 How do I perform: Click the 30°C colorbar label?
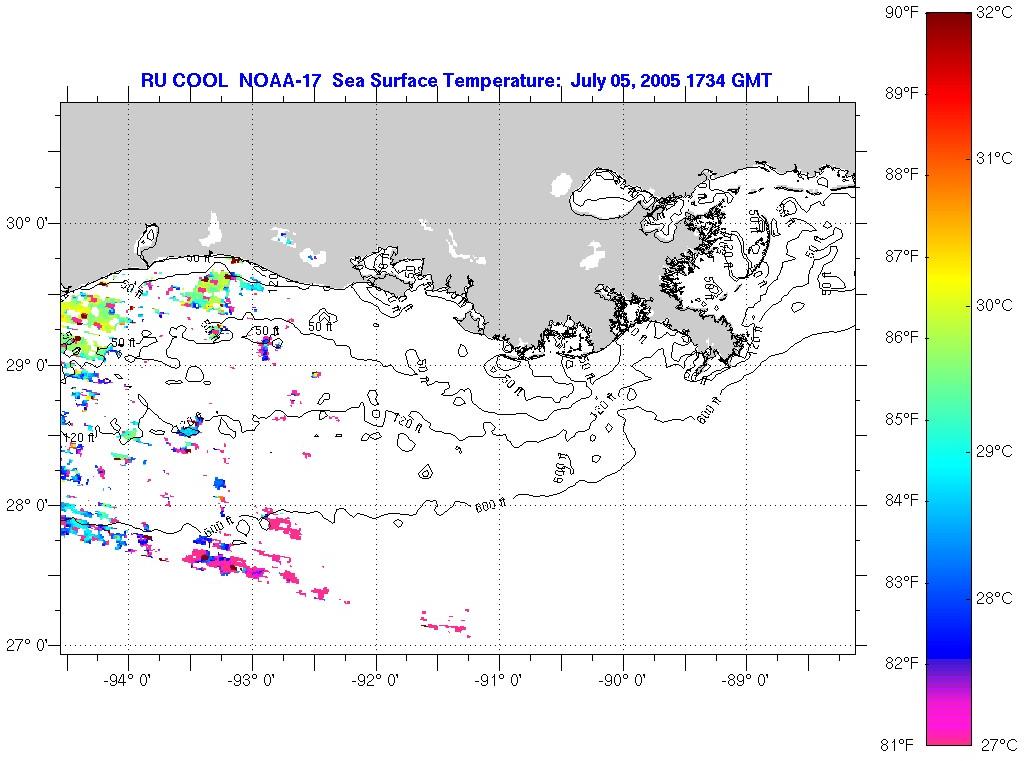click(995, 305)
